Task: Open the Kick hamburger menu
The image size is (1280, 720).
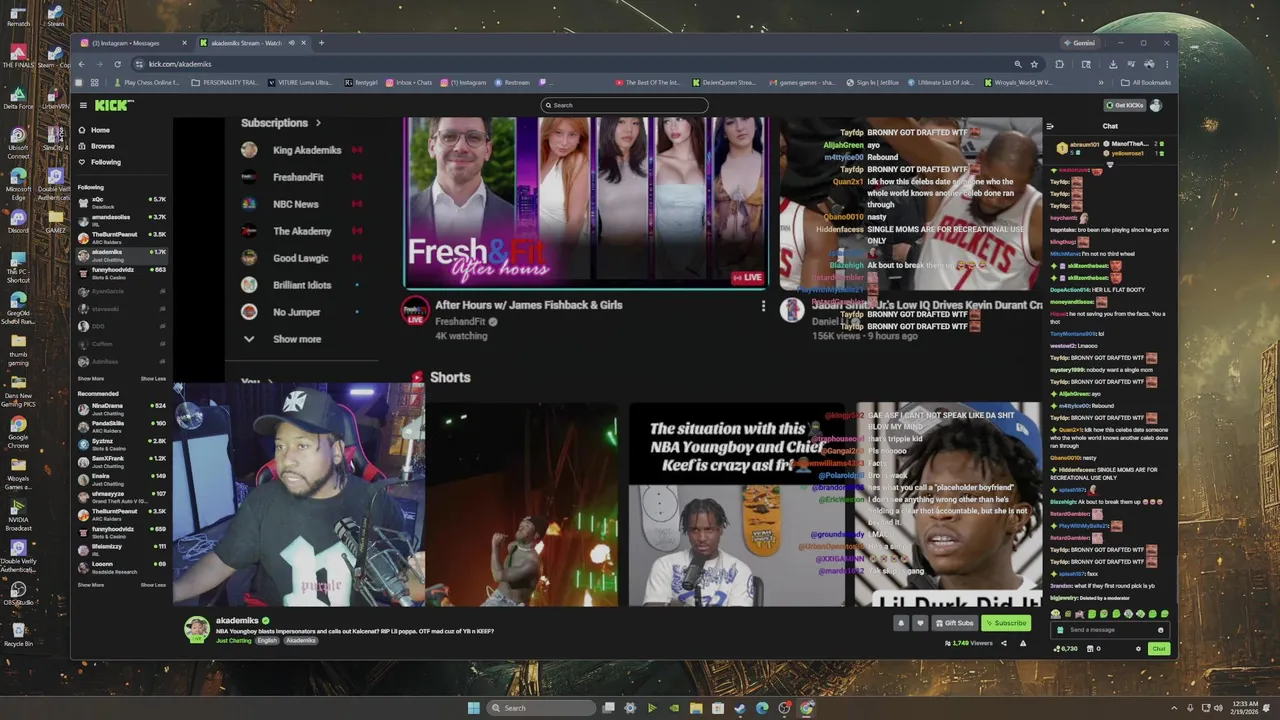Action: point(82,105)
